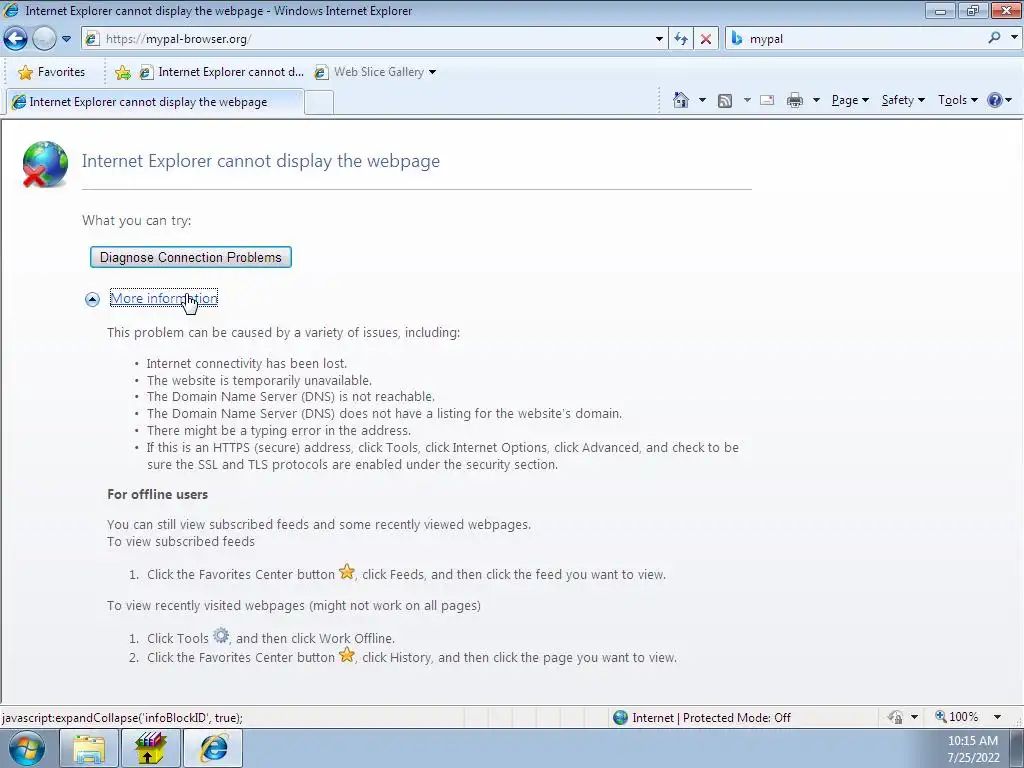
Task: Open the Windows Start orb
Action: [x=27, y=748]
